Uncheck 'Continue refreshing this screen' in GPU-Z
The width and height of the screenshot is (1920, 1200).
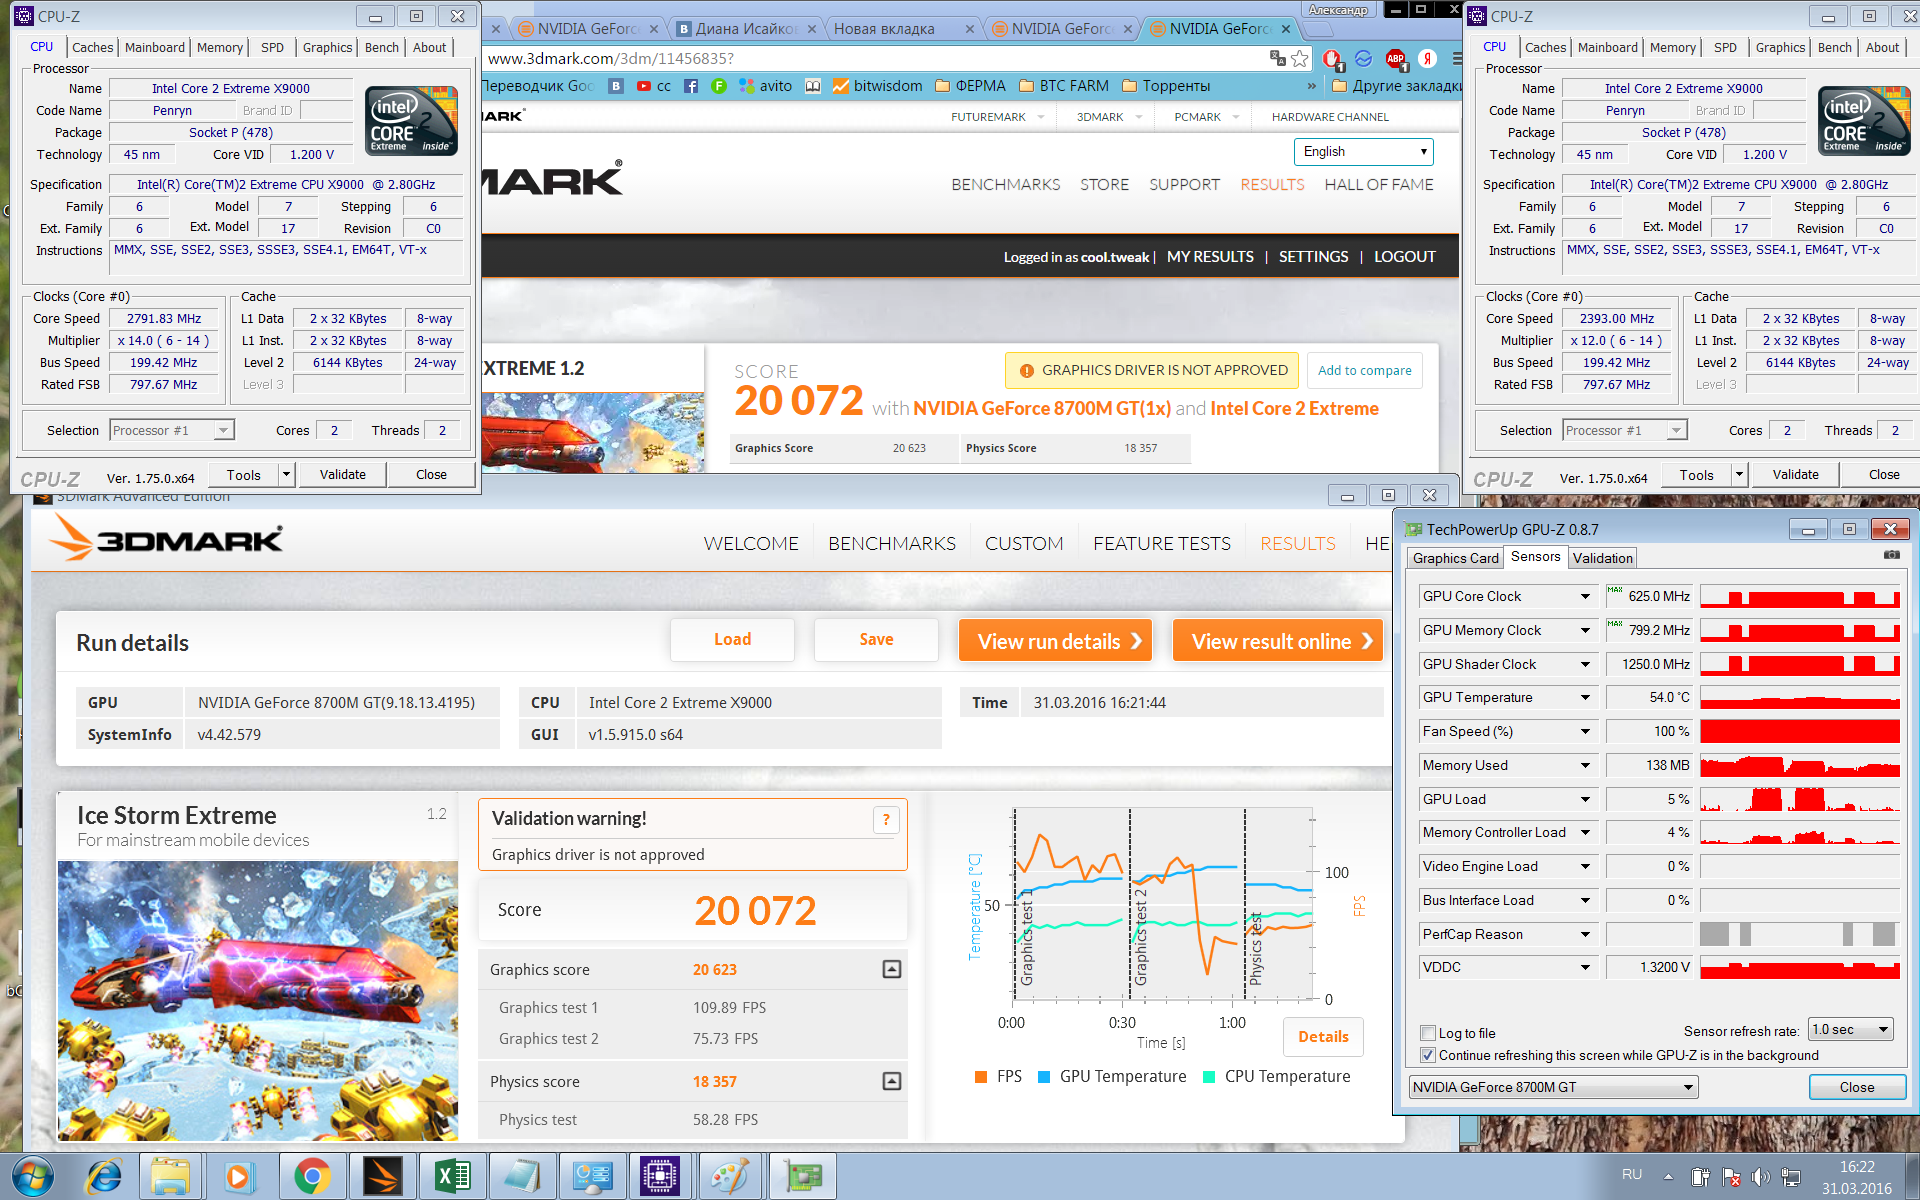tap(1428, 1055)
